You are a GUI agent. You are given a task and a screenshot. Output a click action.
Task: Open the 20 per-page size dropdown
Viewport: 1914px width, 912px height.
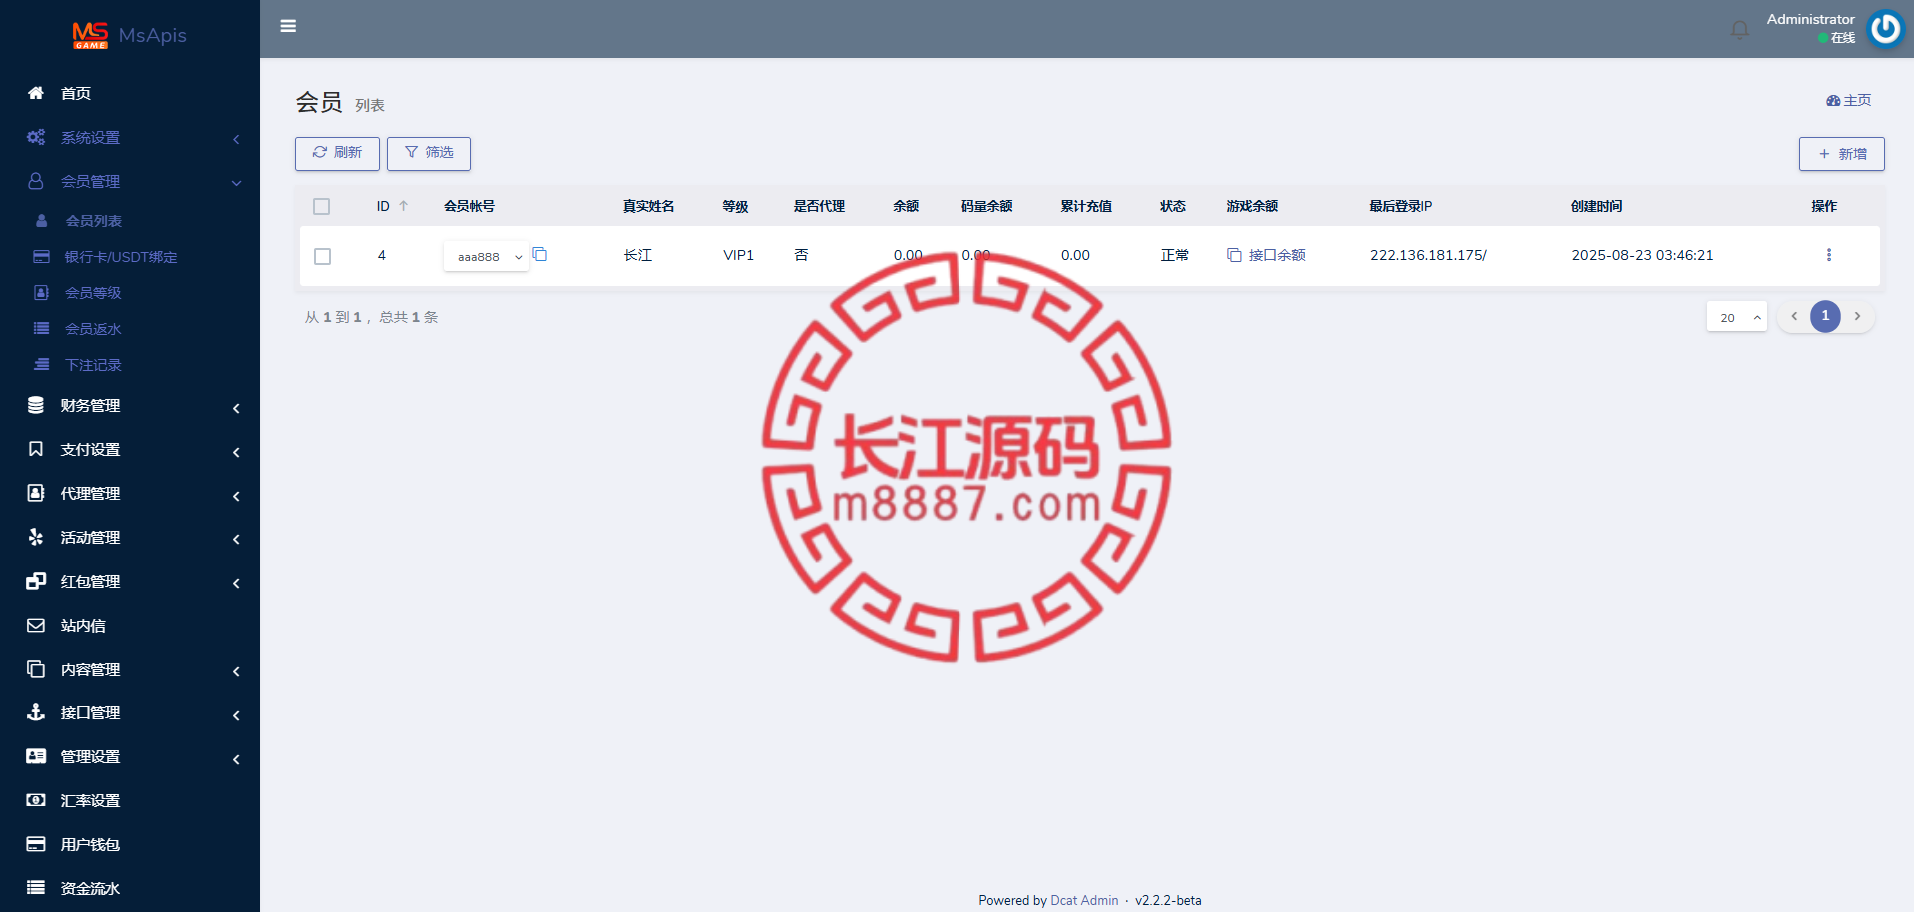[1737, 317]
